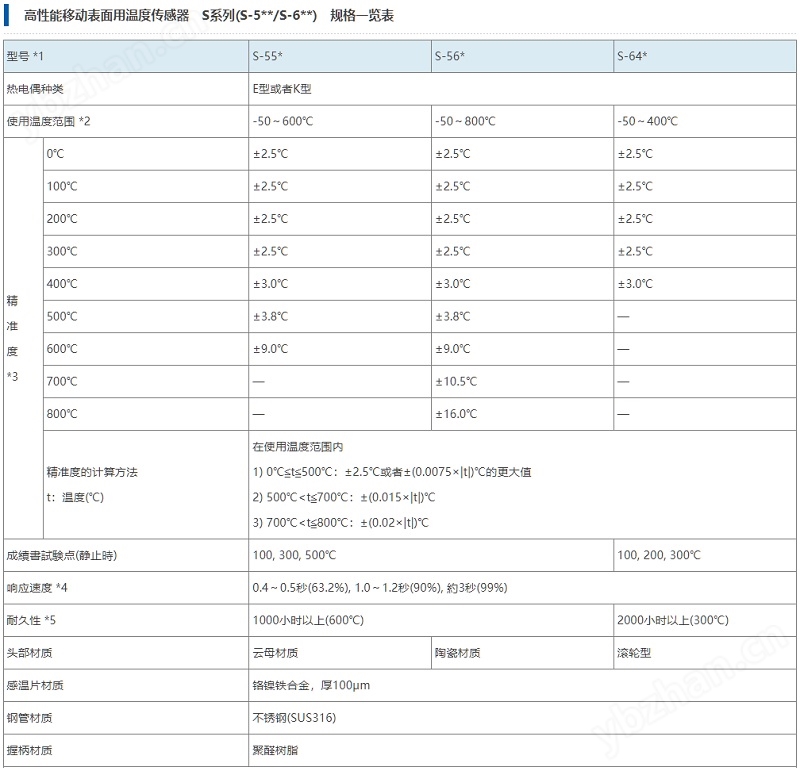
Task: Select the 400℃ accuracy row label
Action: click(x=62, y=284)
